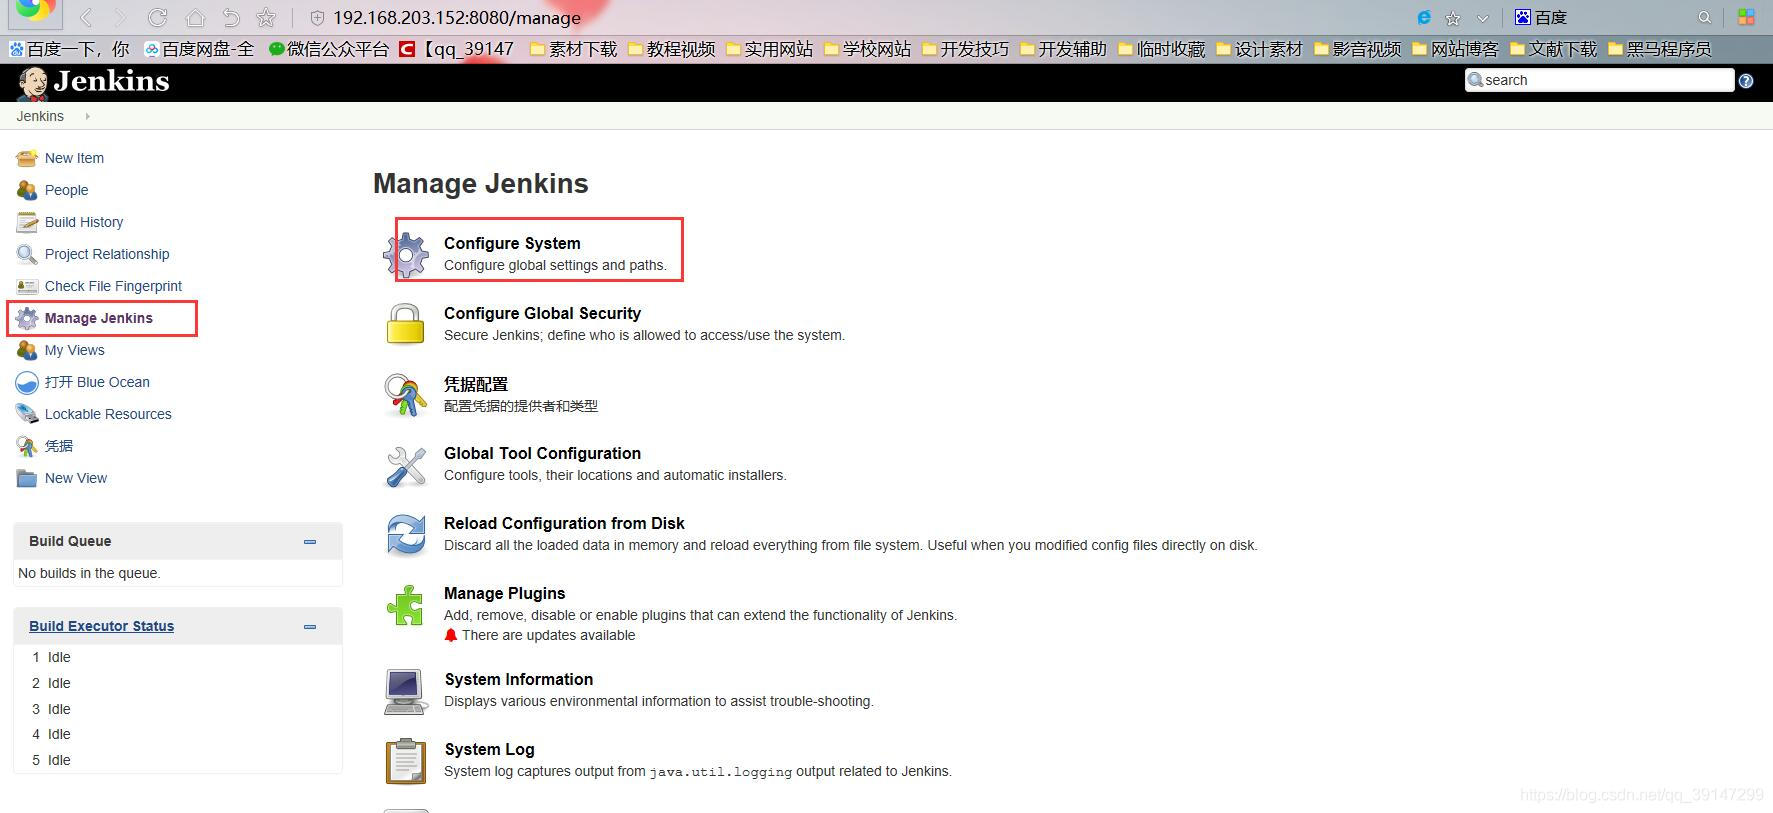Viewport: 1773px width, 813px height.
Task: Click the My Views icon
Action: click(x=27, y=350)
